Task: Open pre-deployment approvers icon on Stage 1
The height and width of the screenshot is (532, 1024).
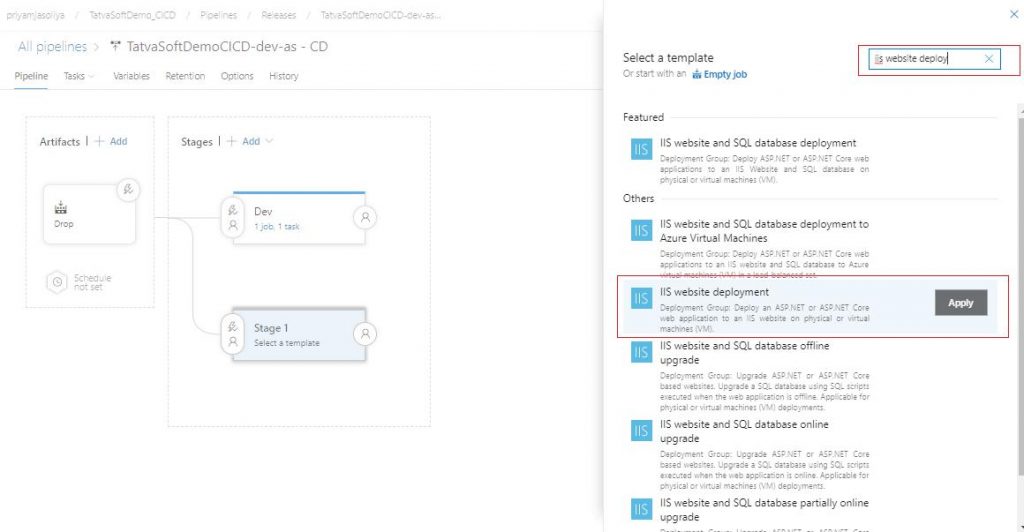Action: pos(232,341)
